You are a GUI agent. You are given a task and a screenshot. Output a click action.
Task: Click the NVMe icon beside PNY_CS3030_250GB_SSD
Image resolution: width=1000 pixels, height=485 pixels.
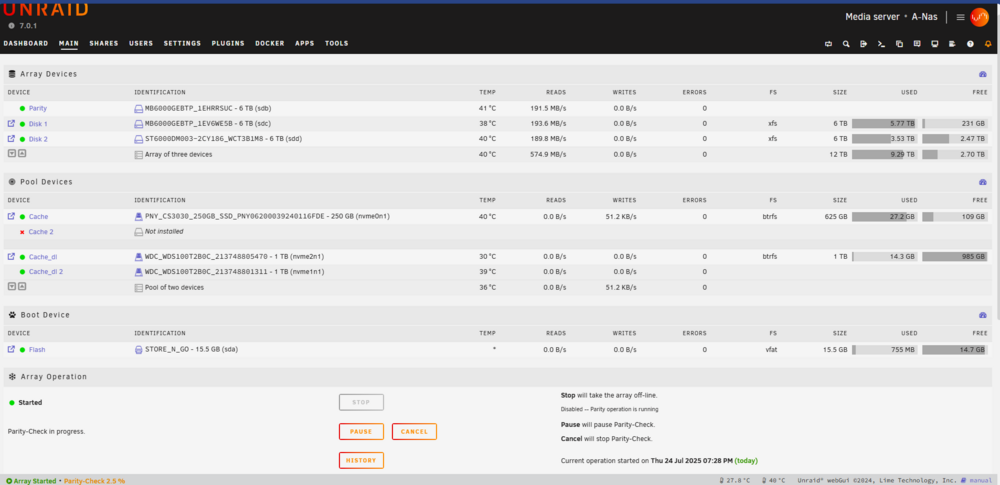click(x=138, y=216)
